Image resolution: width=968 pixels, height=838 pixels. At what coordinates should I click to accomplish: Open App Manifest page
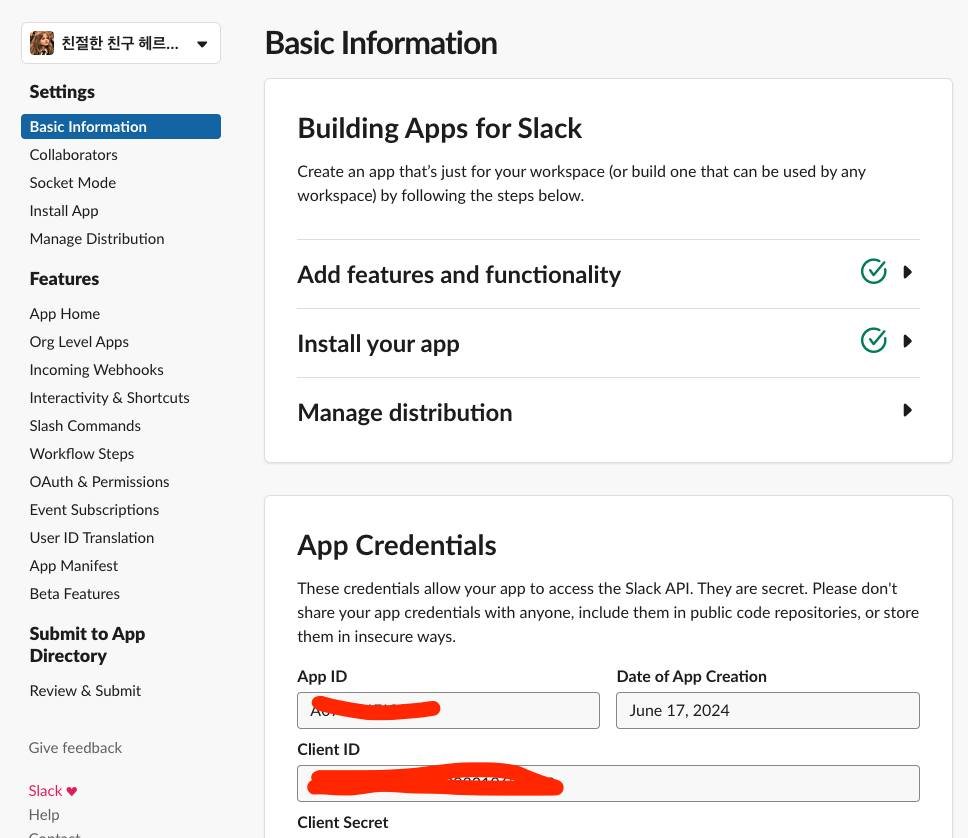73,566
